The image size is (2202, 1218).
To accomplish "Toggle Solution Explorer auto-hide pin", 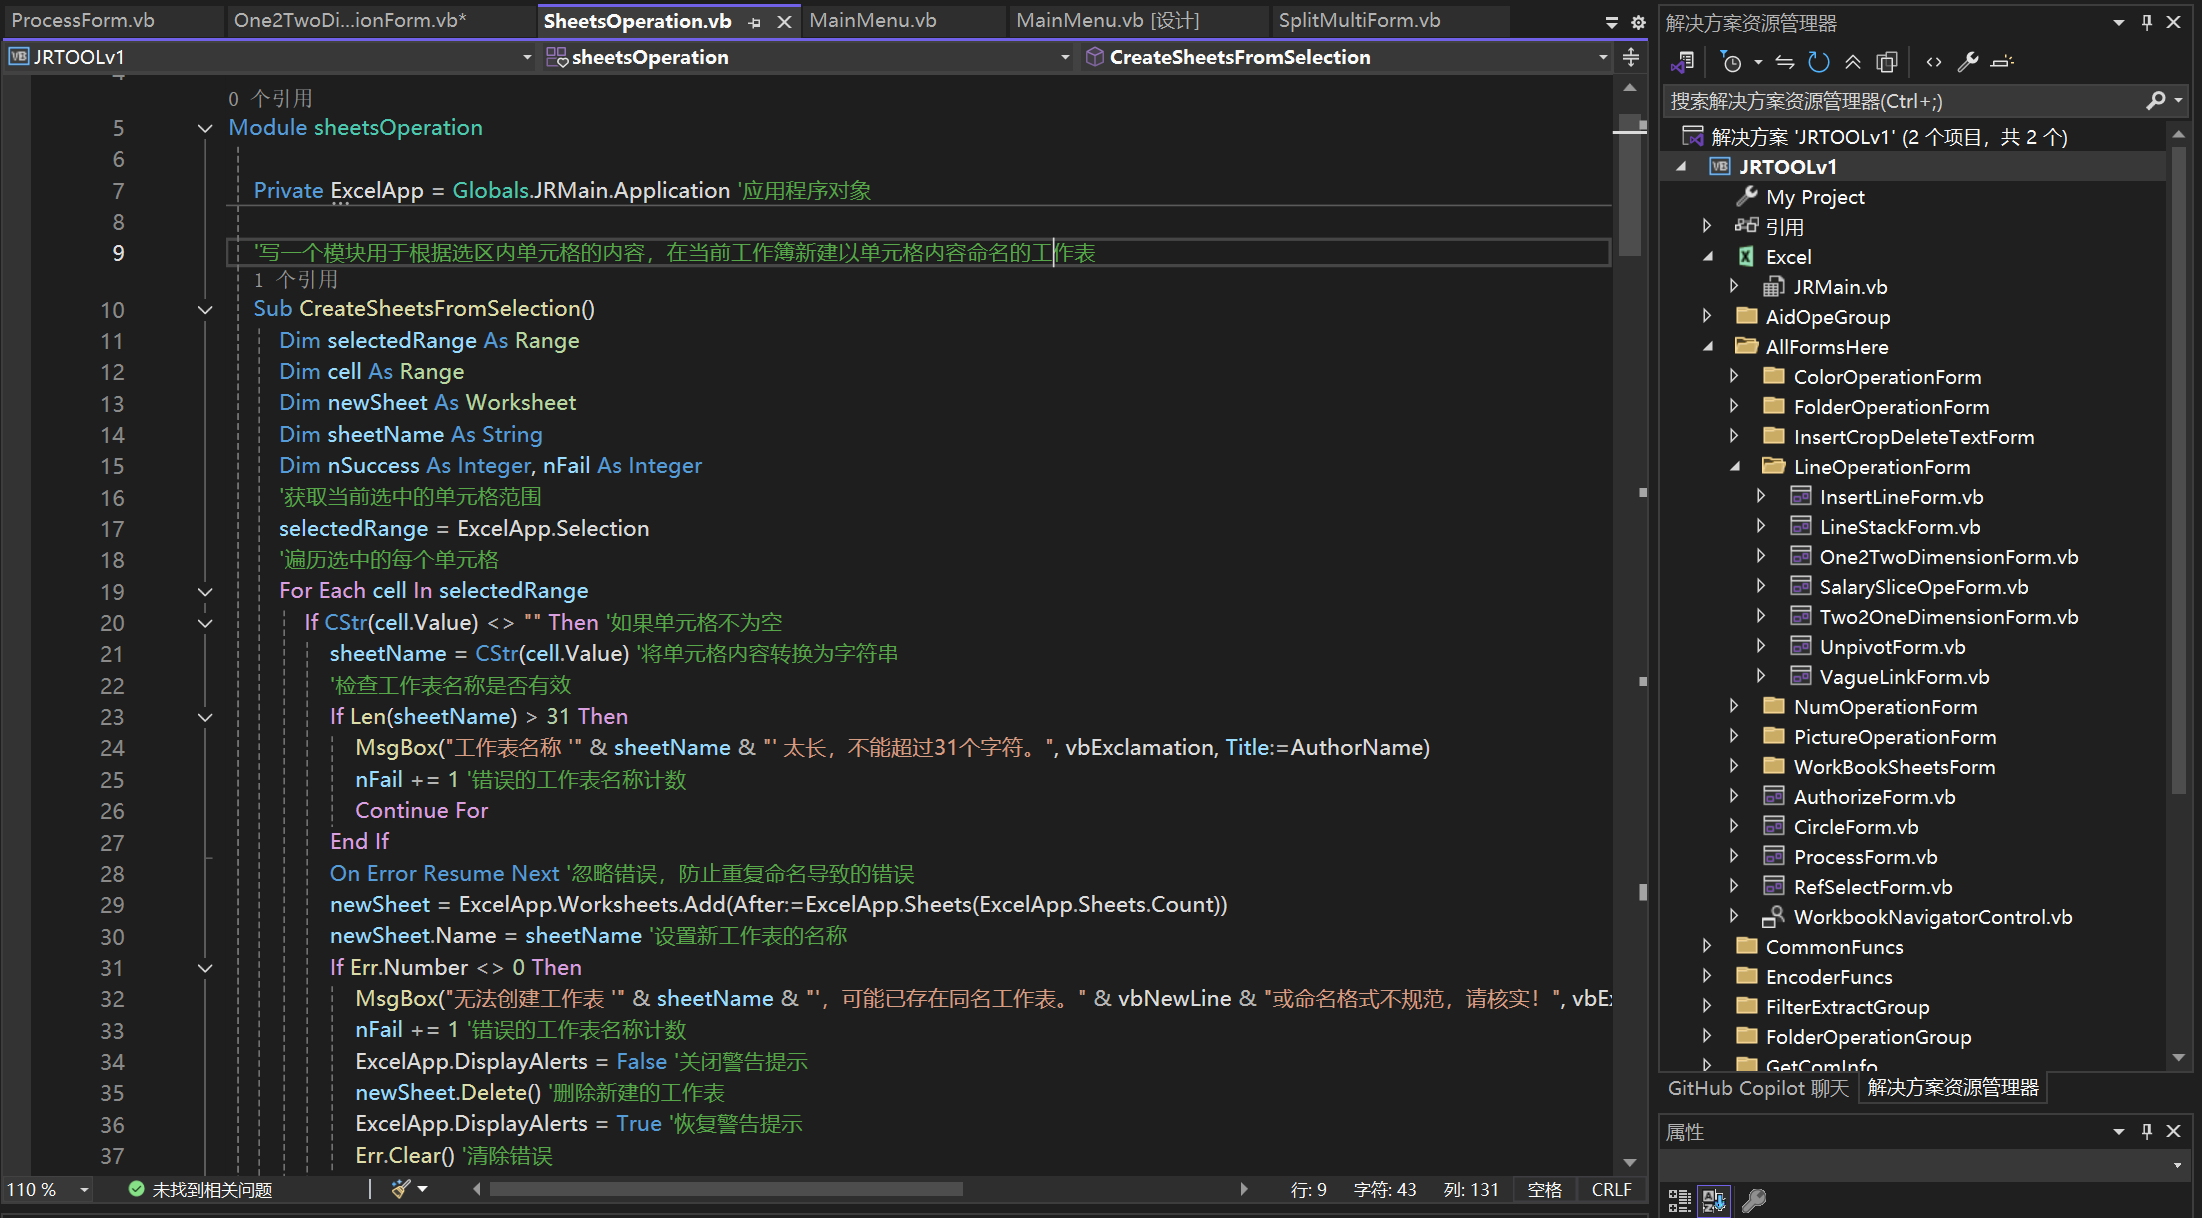I will tap(2147, 22).
